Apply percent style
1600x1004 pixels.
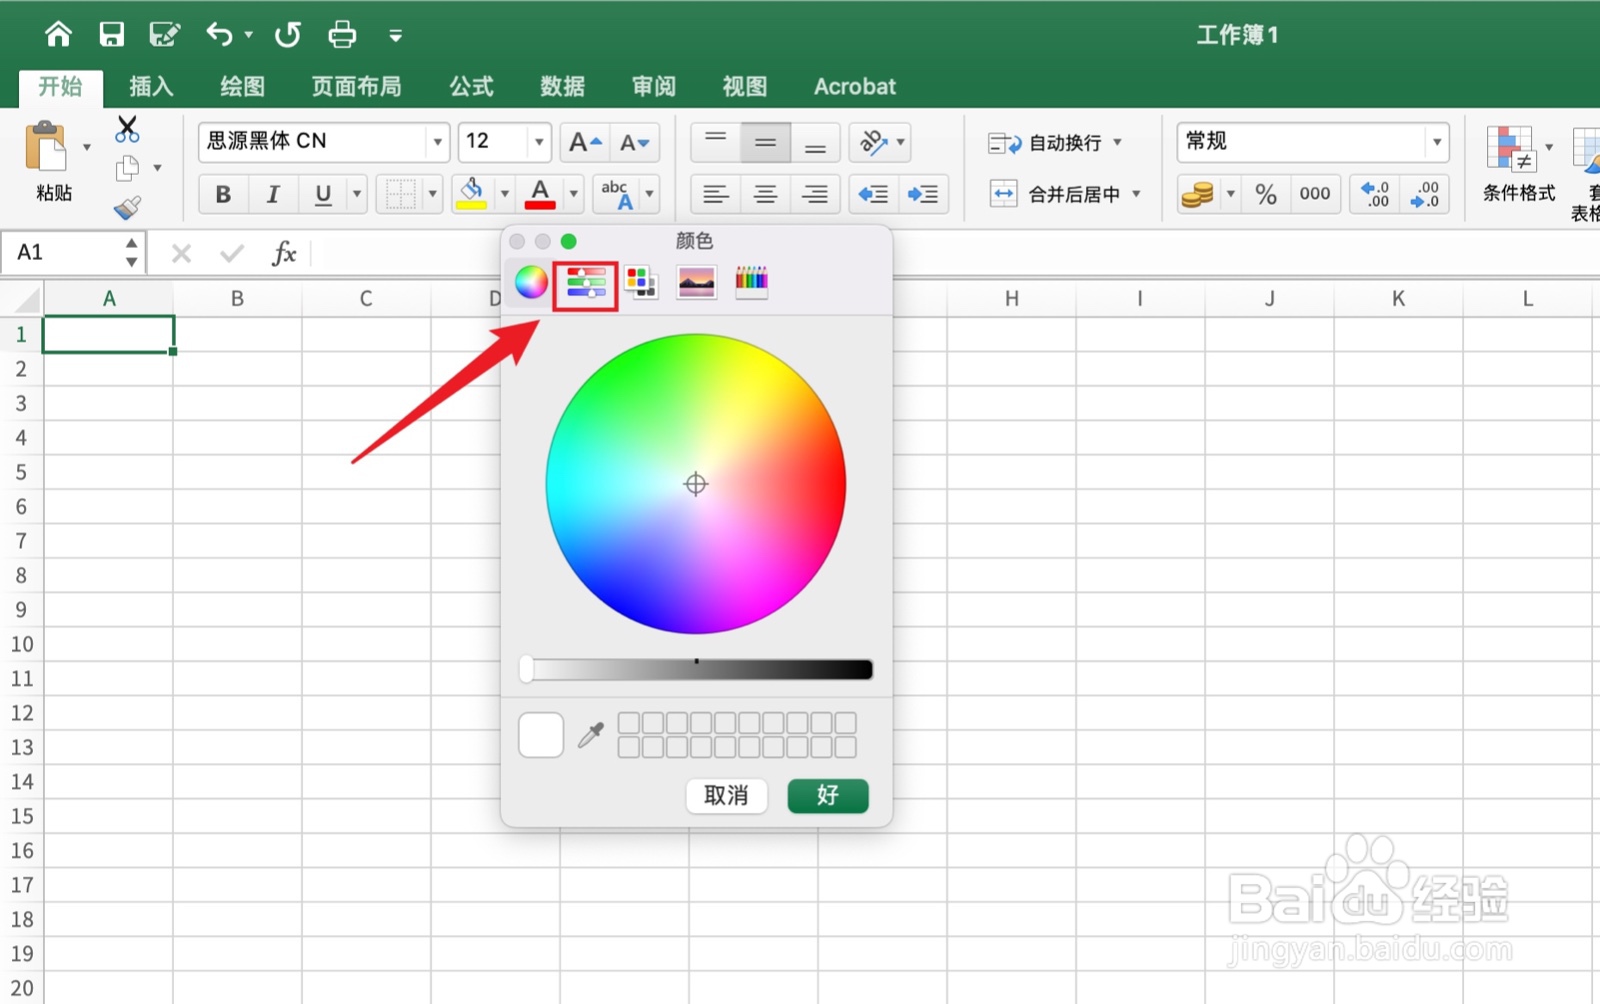click(1266, 194)
